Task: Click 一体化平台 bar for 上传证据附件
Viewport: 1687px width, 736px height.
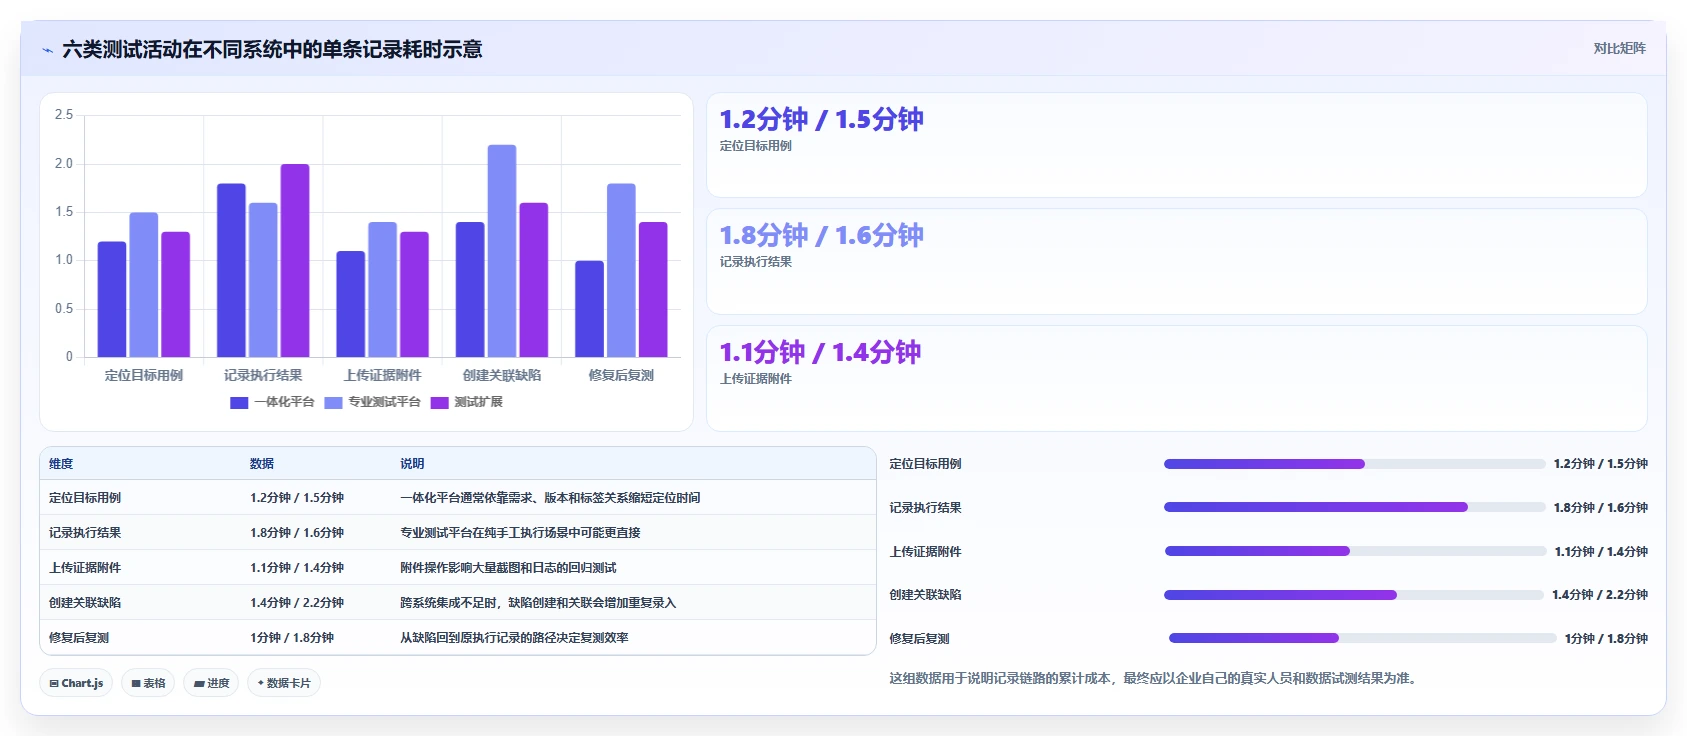Action: point(350,304)
